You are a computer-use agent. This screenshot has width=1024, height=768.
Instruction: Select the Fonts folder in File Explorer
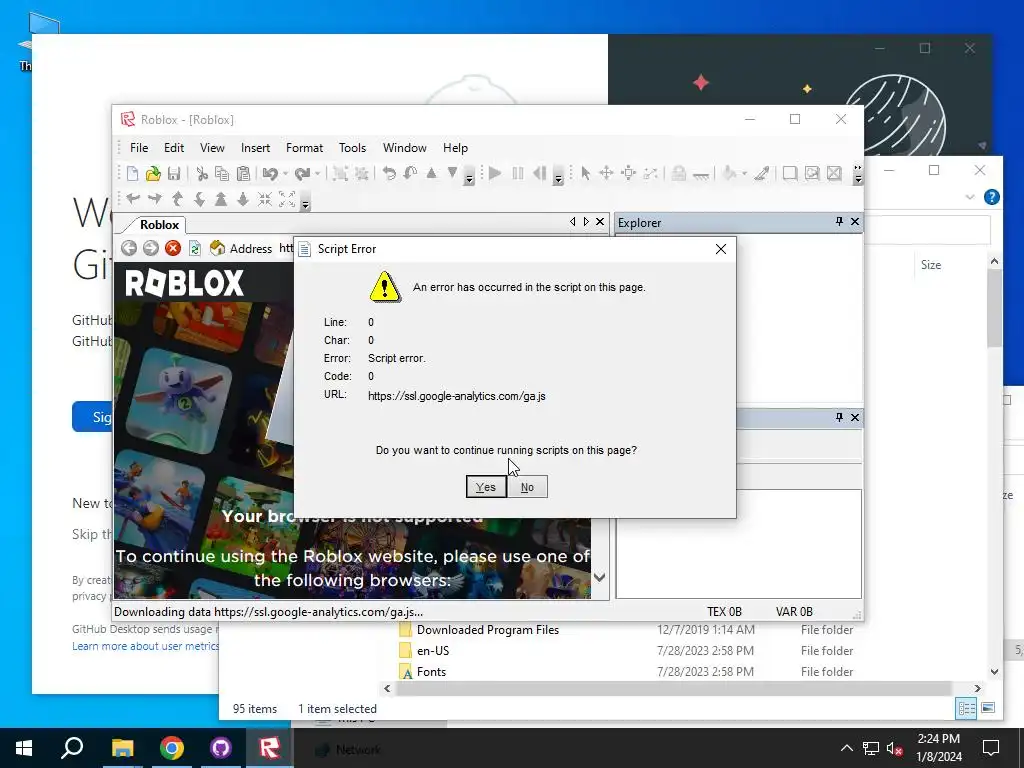tap(431, 671)
